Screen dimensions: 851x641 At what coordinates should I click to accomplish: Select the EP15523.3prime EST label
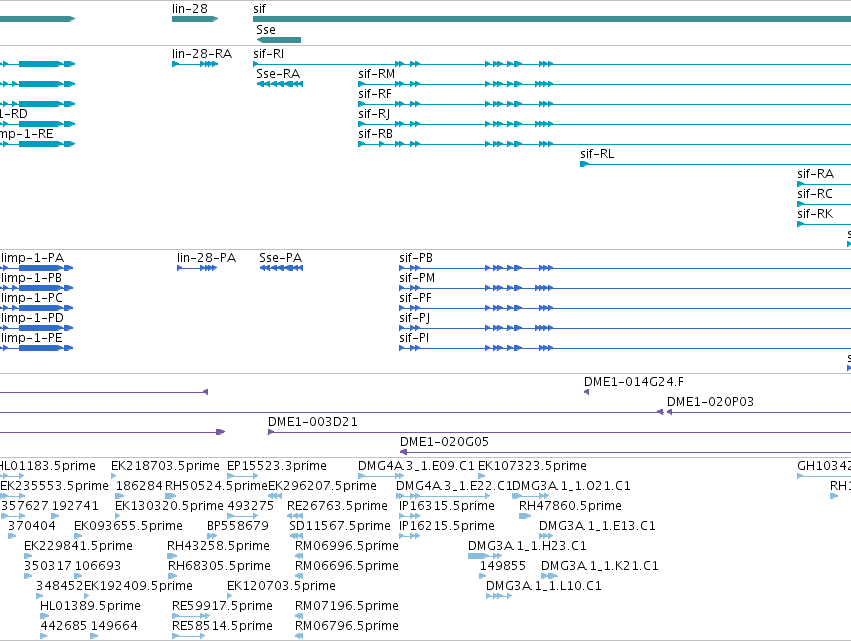click(277, 466)
